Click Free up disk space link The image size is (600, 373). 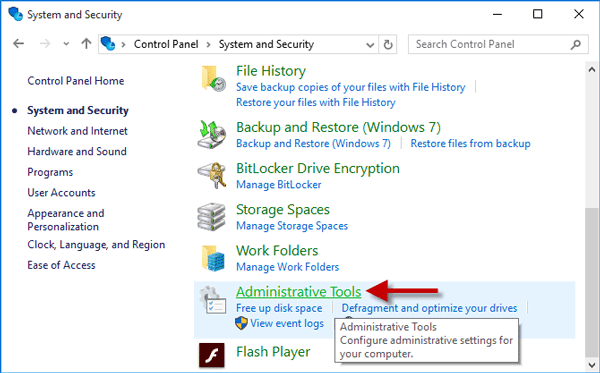[279, 308]
